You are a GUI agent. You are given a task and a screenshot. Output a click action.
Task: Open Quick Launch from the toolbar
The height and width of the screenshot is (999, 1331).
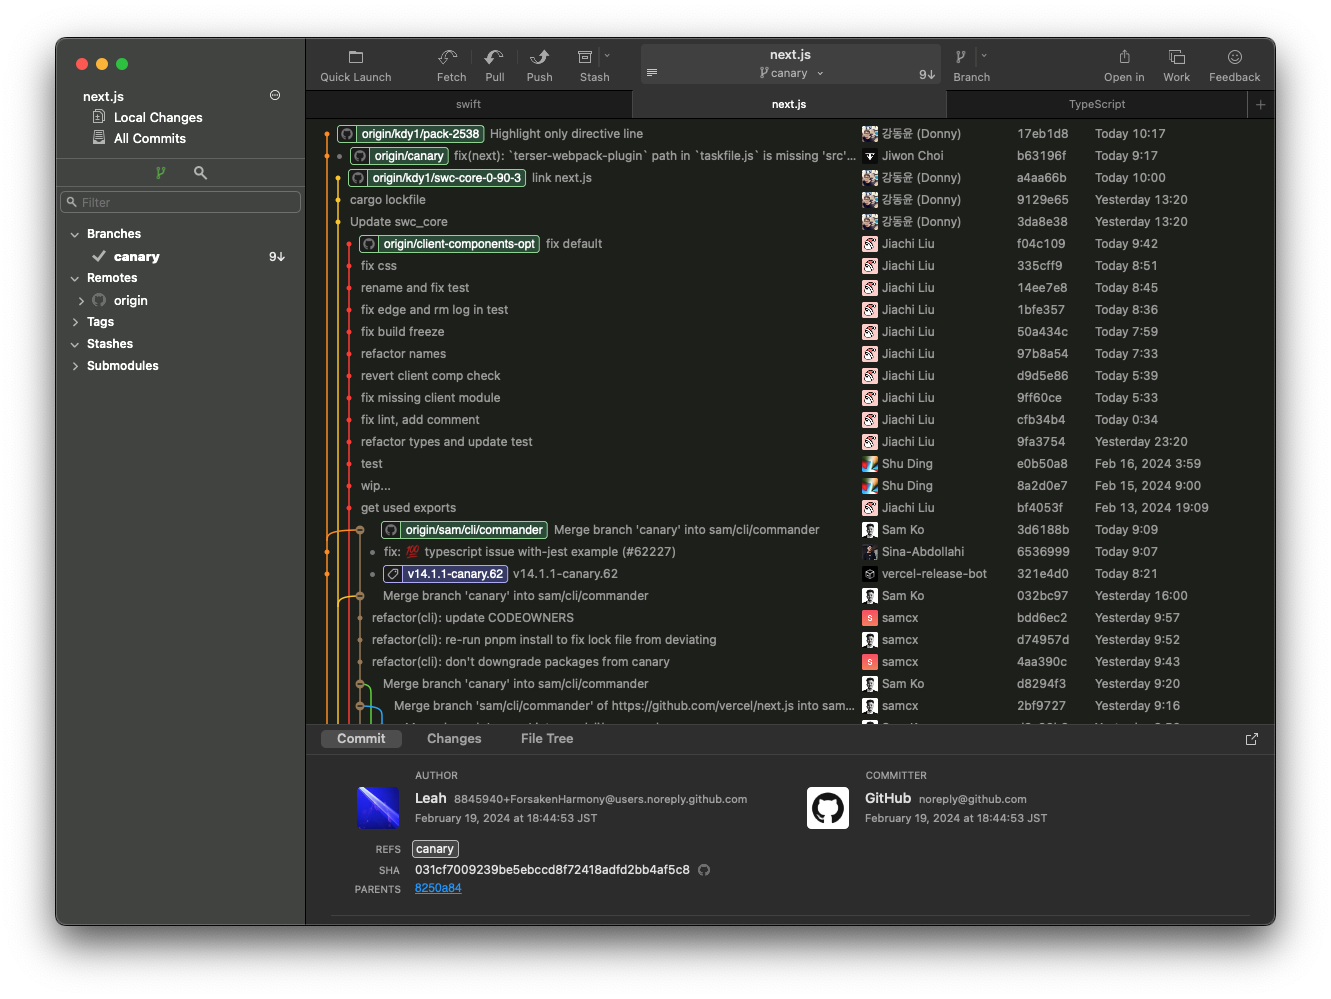click(x=355, y=58)
